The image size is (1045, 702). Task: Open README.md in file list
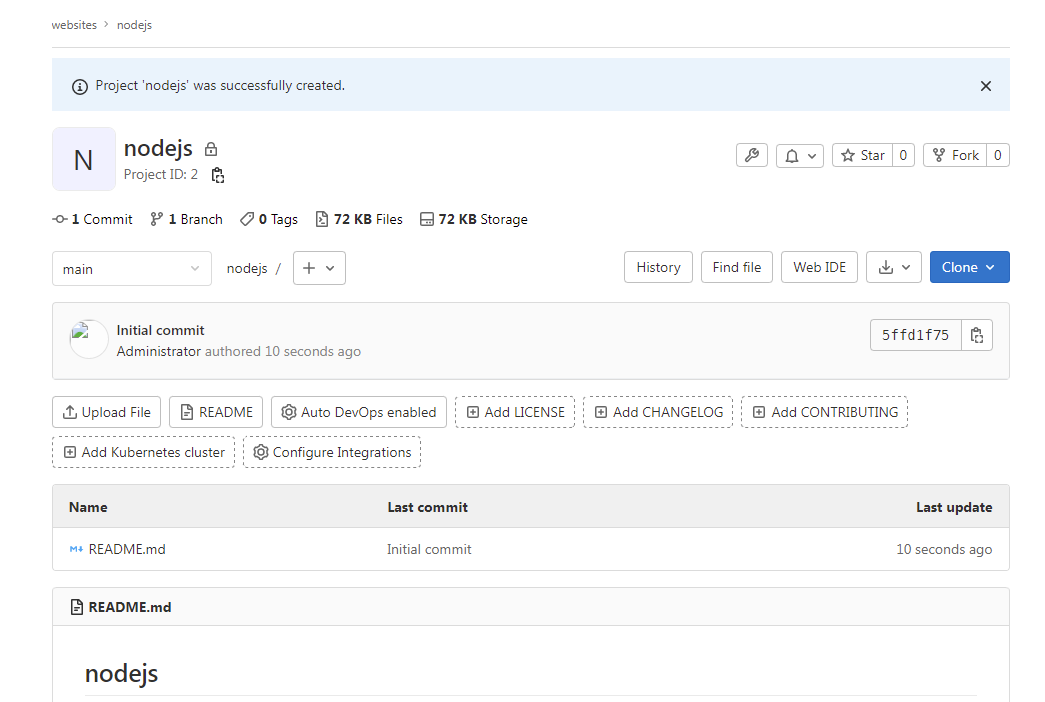coord(127,549)
